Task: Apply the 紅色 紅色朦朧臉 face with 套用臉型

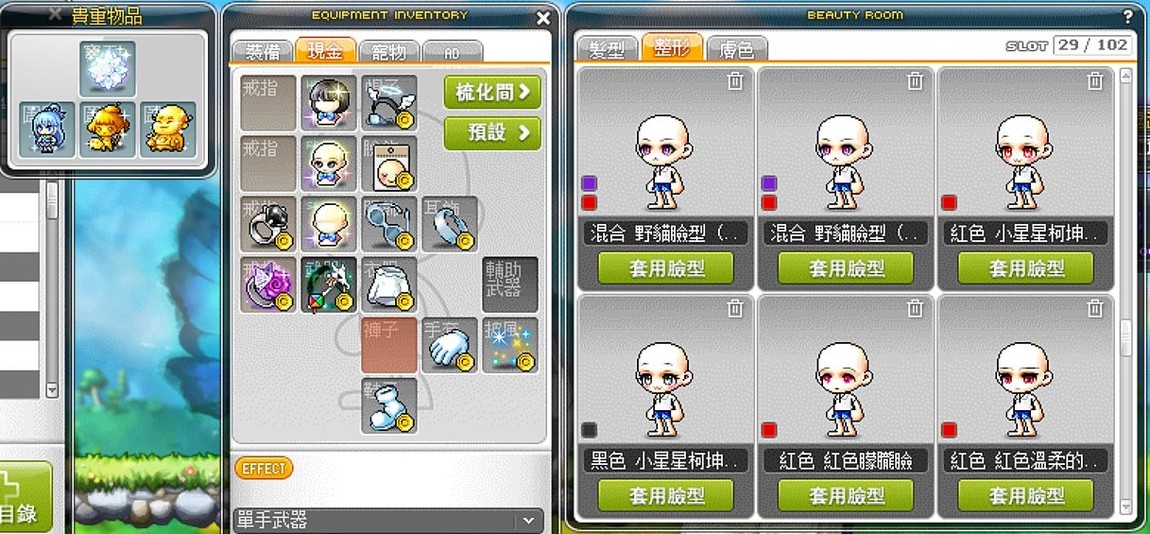Action: (846, 496)
